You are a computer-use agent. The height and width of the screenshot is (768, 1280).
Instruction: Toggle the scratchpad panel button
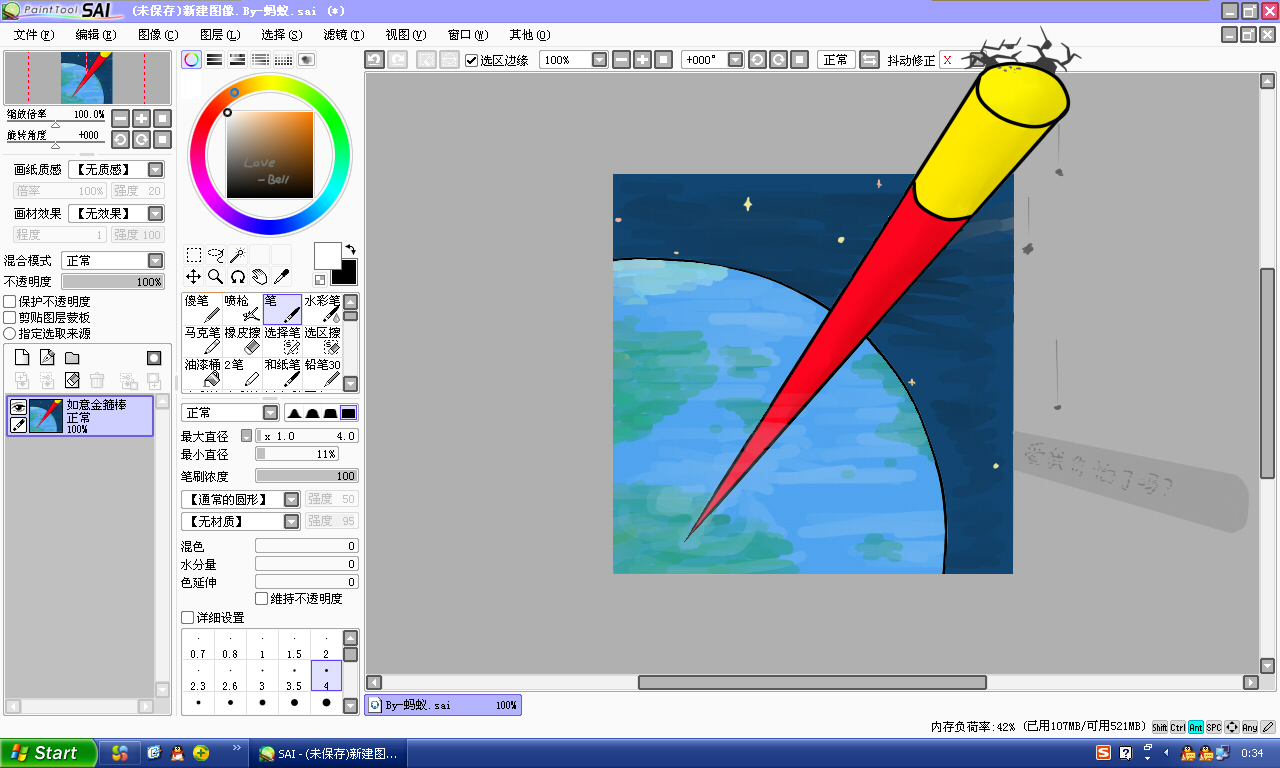click(x=306, y=60)
